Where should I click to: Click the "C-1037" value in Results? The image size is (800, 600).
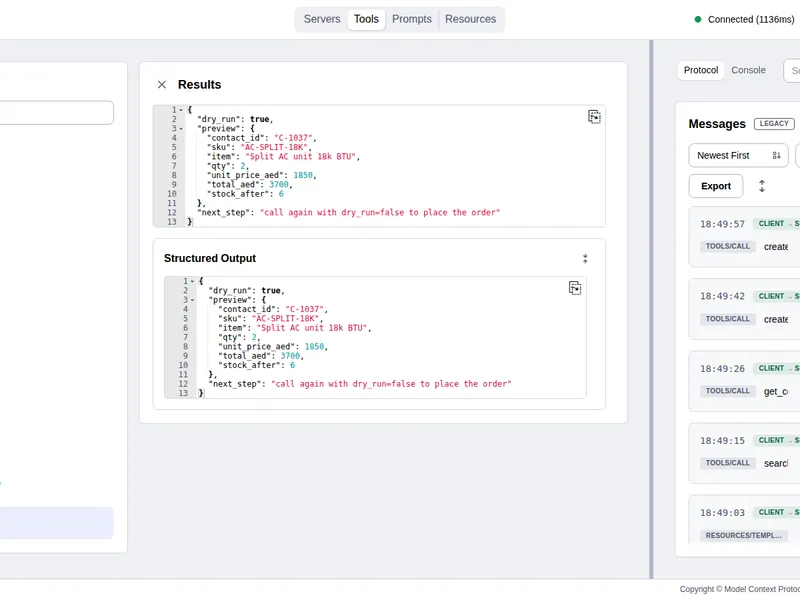tap(293, 138)
